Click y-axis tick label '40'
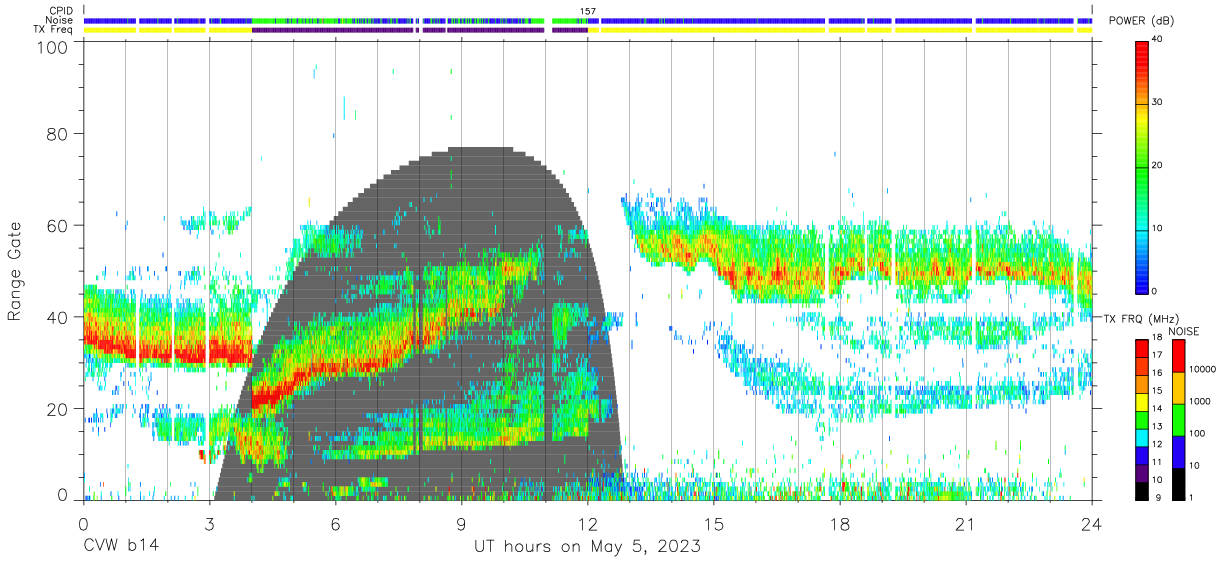 (x=58, y=317)
